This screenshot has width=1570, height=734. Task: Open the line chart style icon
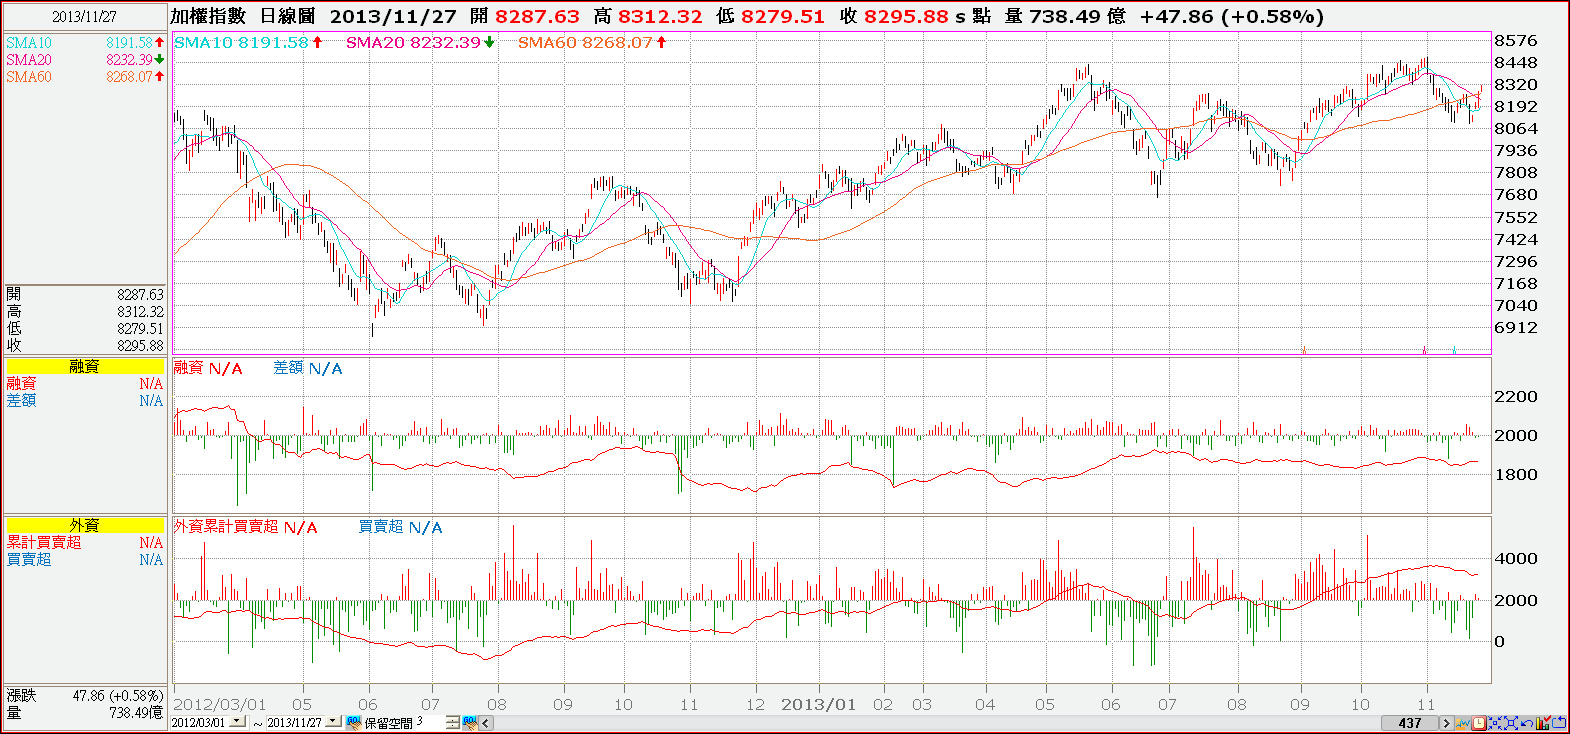(x=1463, y=722)
